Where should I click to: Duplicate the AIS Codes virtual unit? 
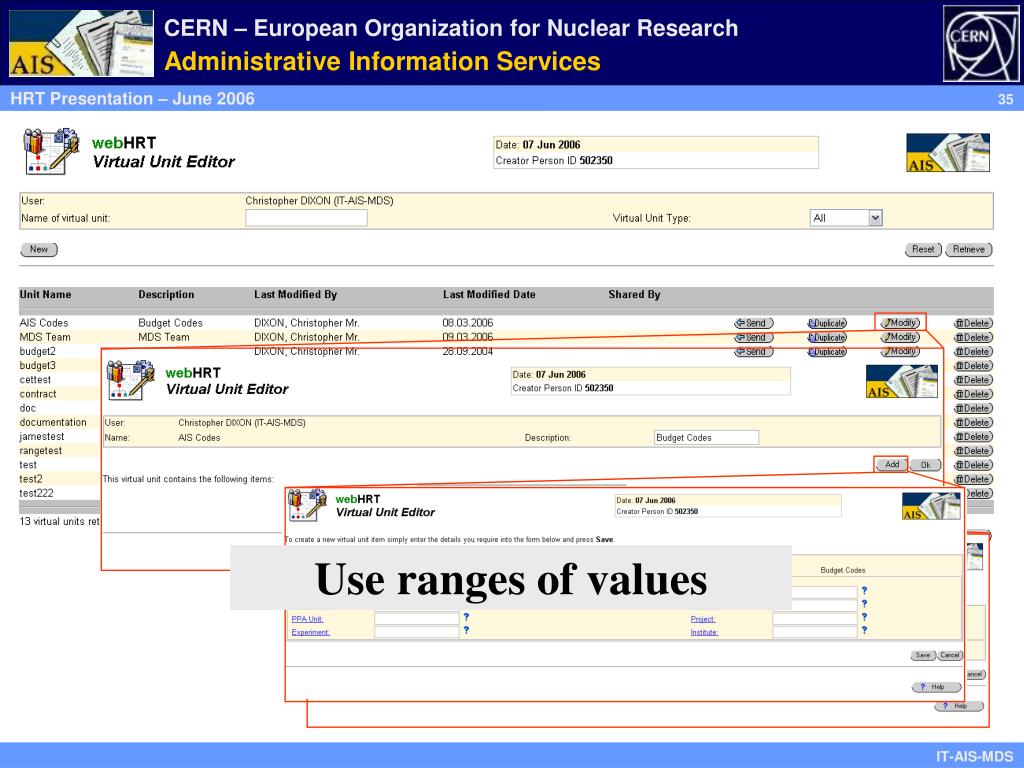coord(827,323)
